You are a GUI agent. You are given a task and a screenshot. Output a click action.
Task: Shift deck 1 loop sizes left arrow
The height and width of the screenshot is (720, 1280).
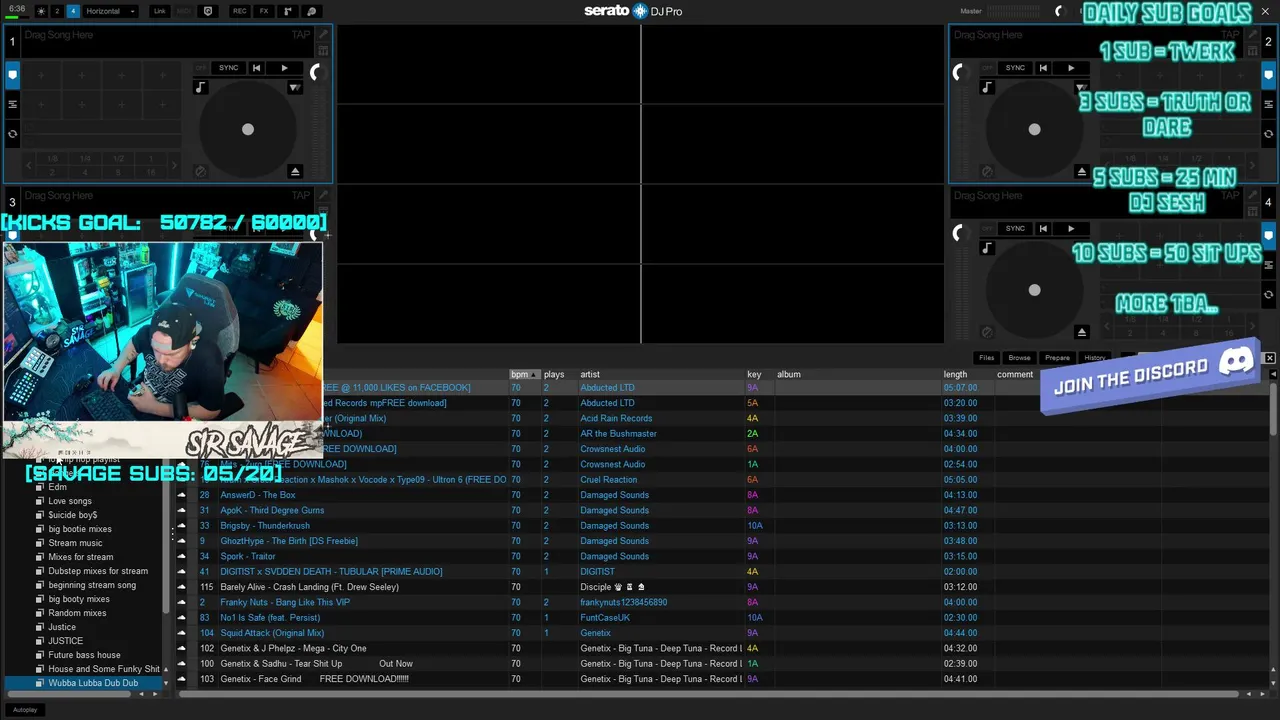pyautogui.click(x=27, y=166)
